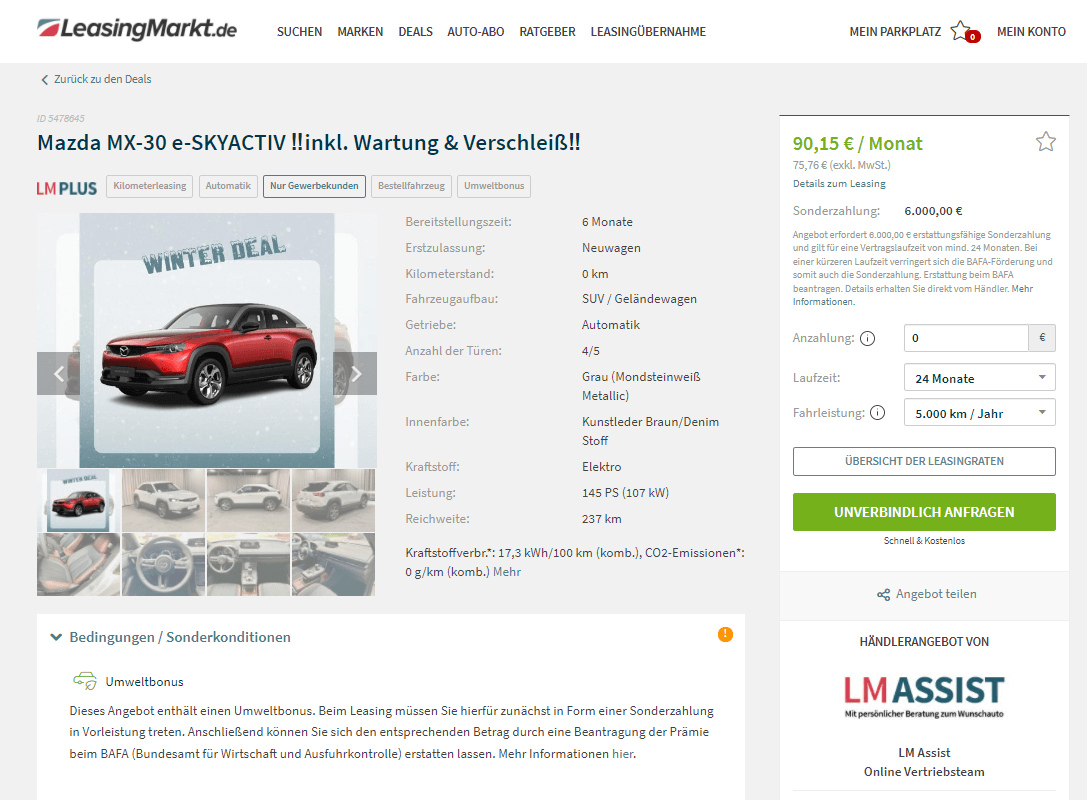Click the orange warning icon in Bedingungen
This screenshot has width=1087, height=800.
tap(725, 634)
